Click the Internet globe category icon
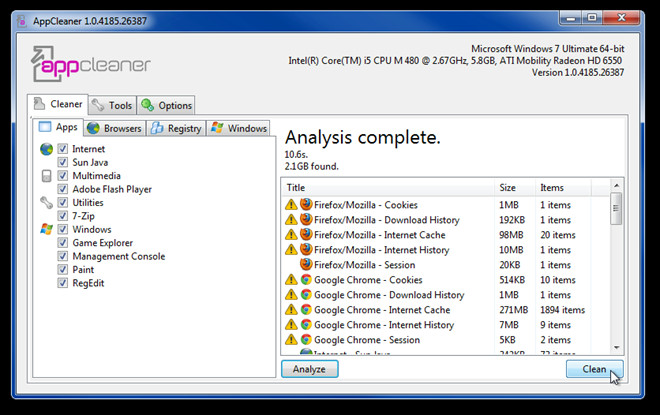 tap(46, 149)
